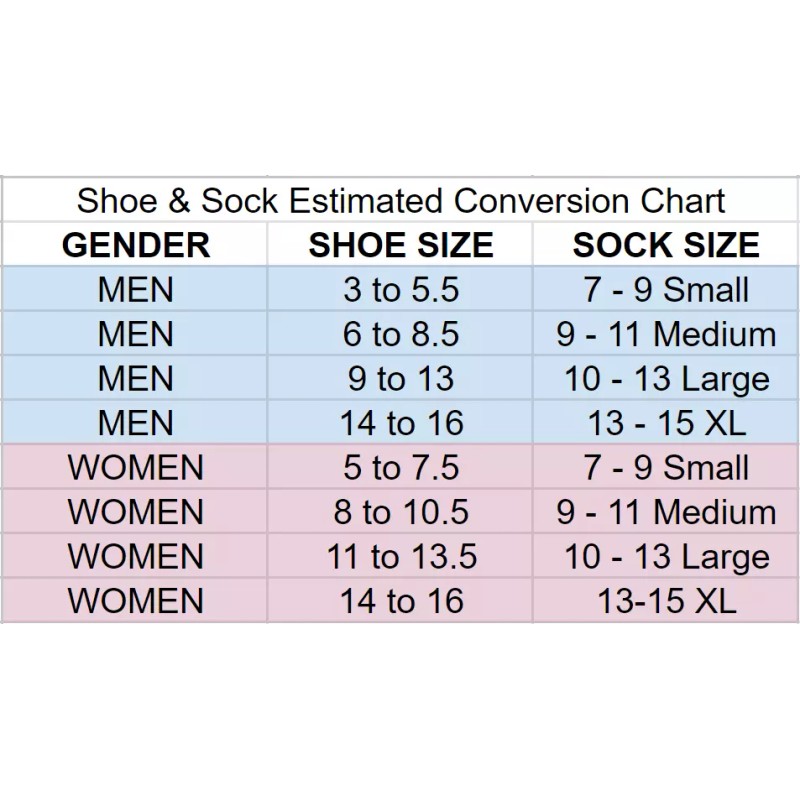Select the WOMEN cell beside "8 to 10.5"

coord(136,512)
